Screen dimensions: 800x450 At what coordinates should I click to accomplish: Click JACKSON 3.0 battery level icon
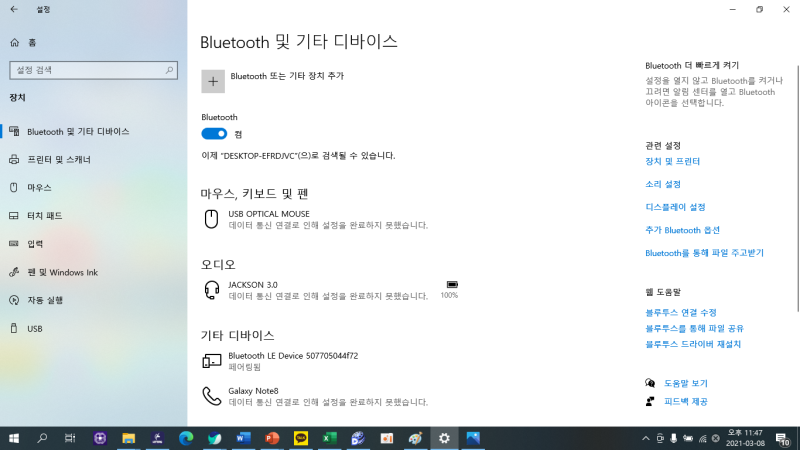point(452,285)
